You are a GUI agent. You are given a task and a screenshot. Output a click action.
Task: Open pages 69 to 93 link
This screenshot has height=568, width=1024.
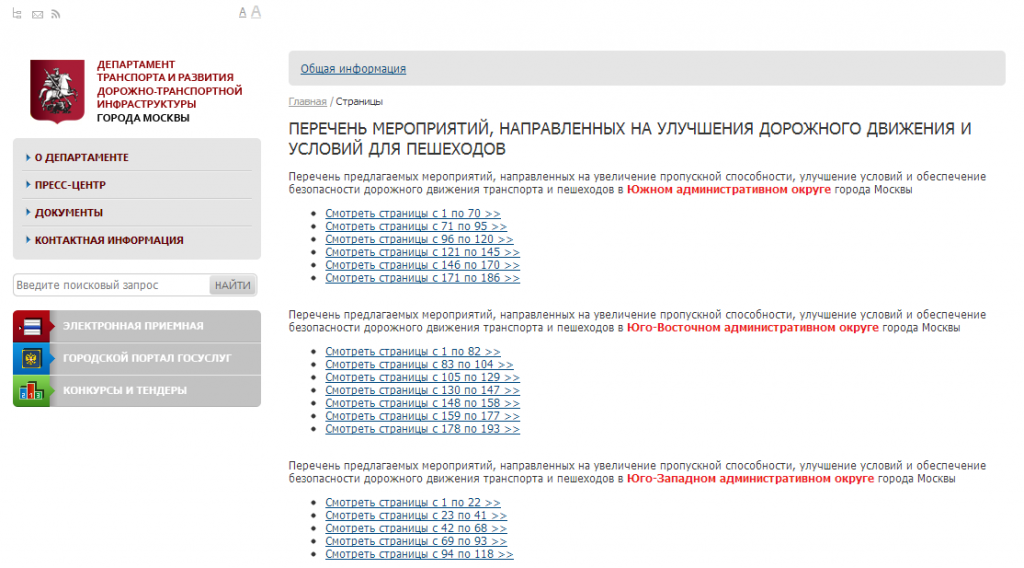(x=416, y=541)
